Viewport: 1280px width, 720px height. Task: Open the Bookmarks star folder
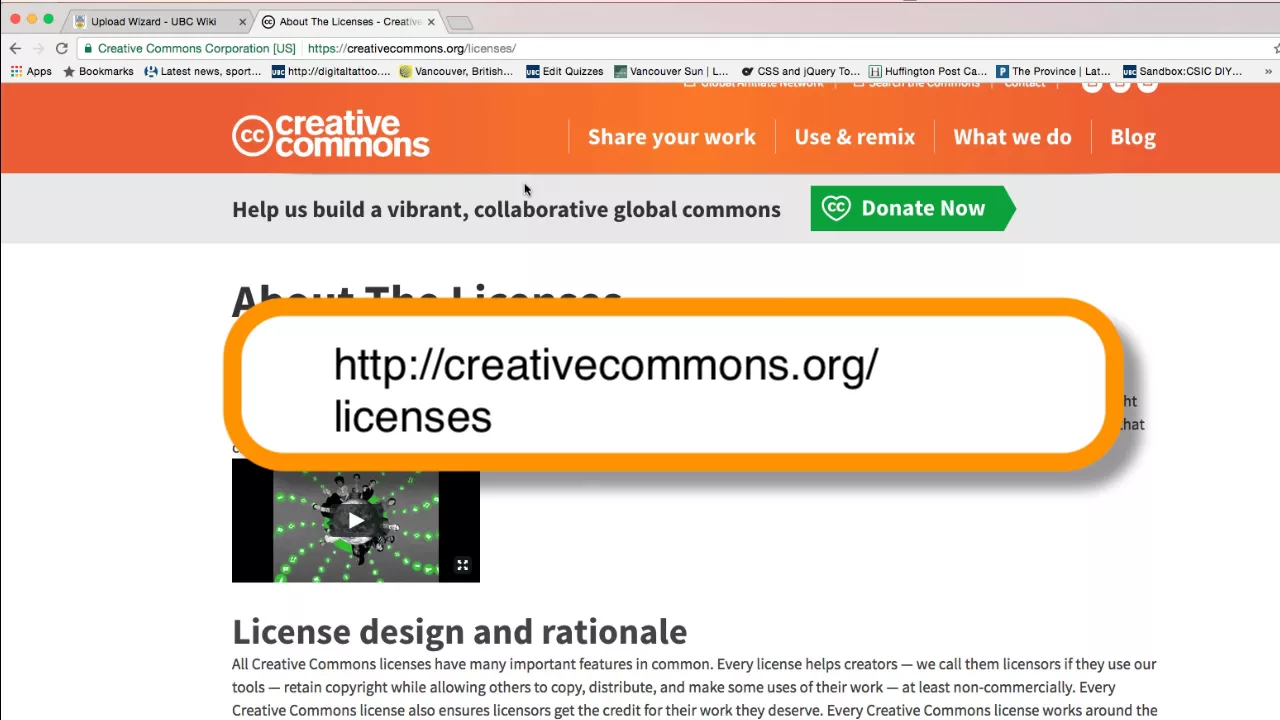98,71
